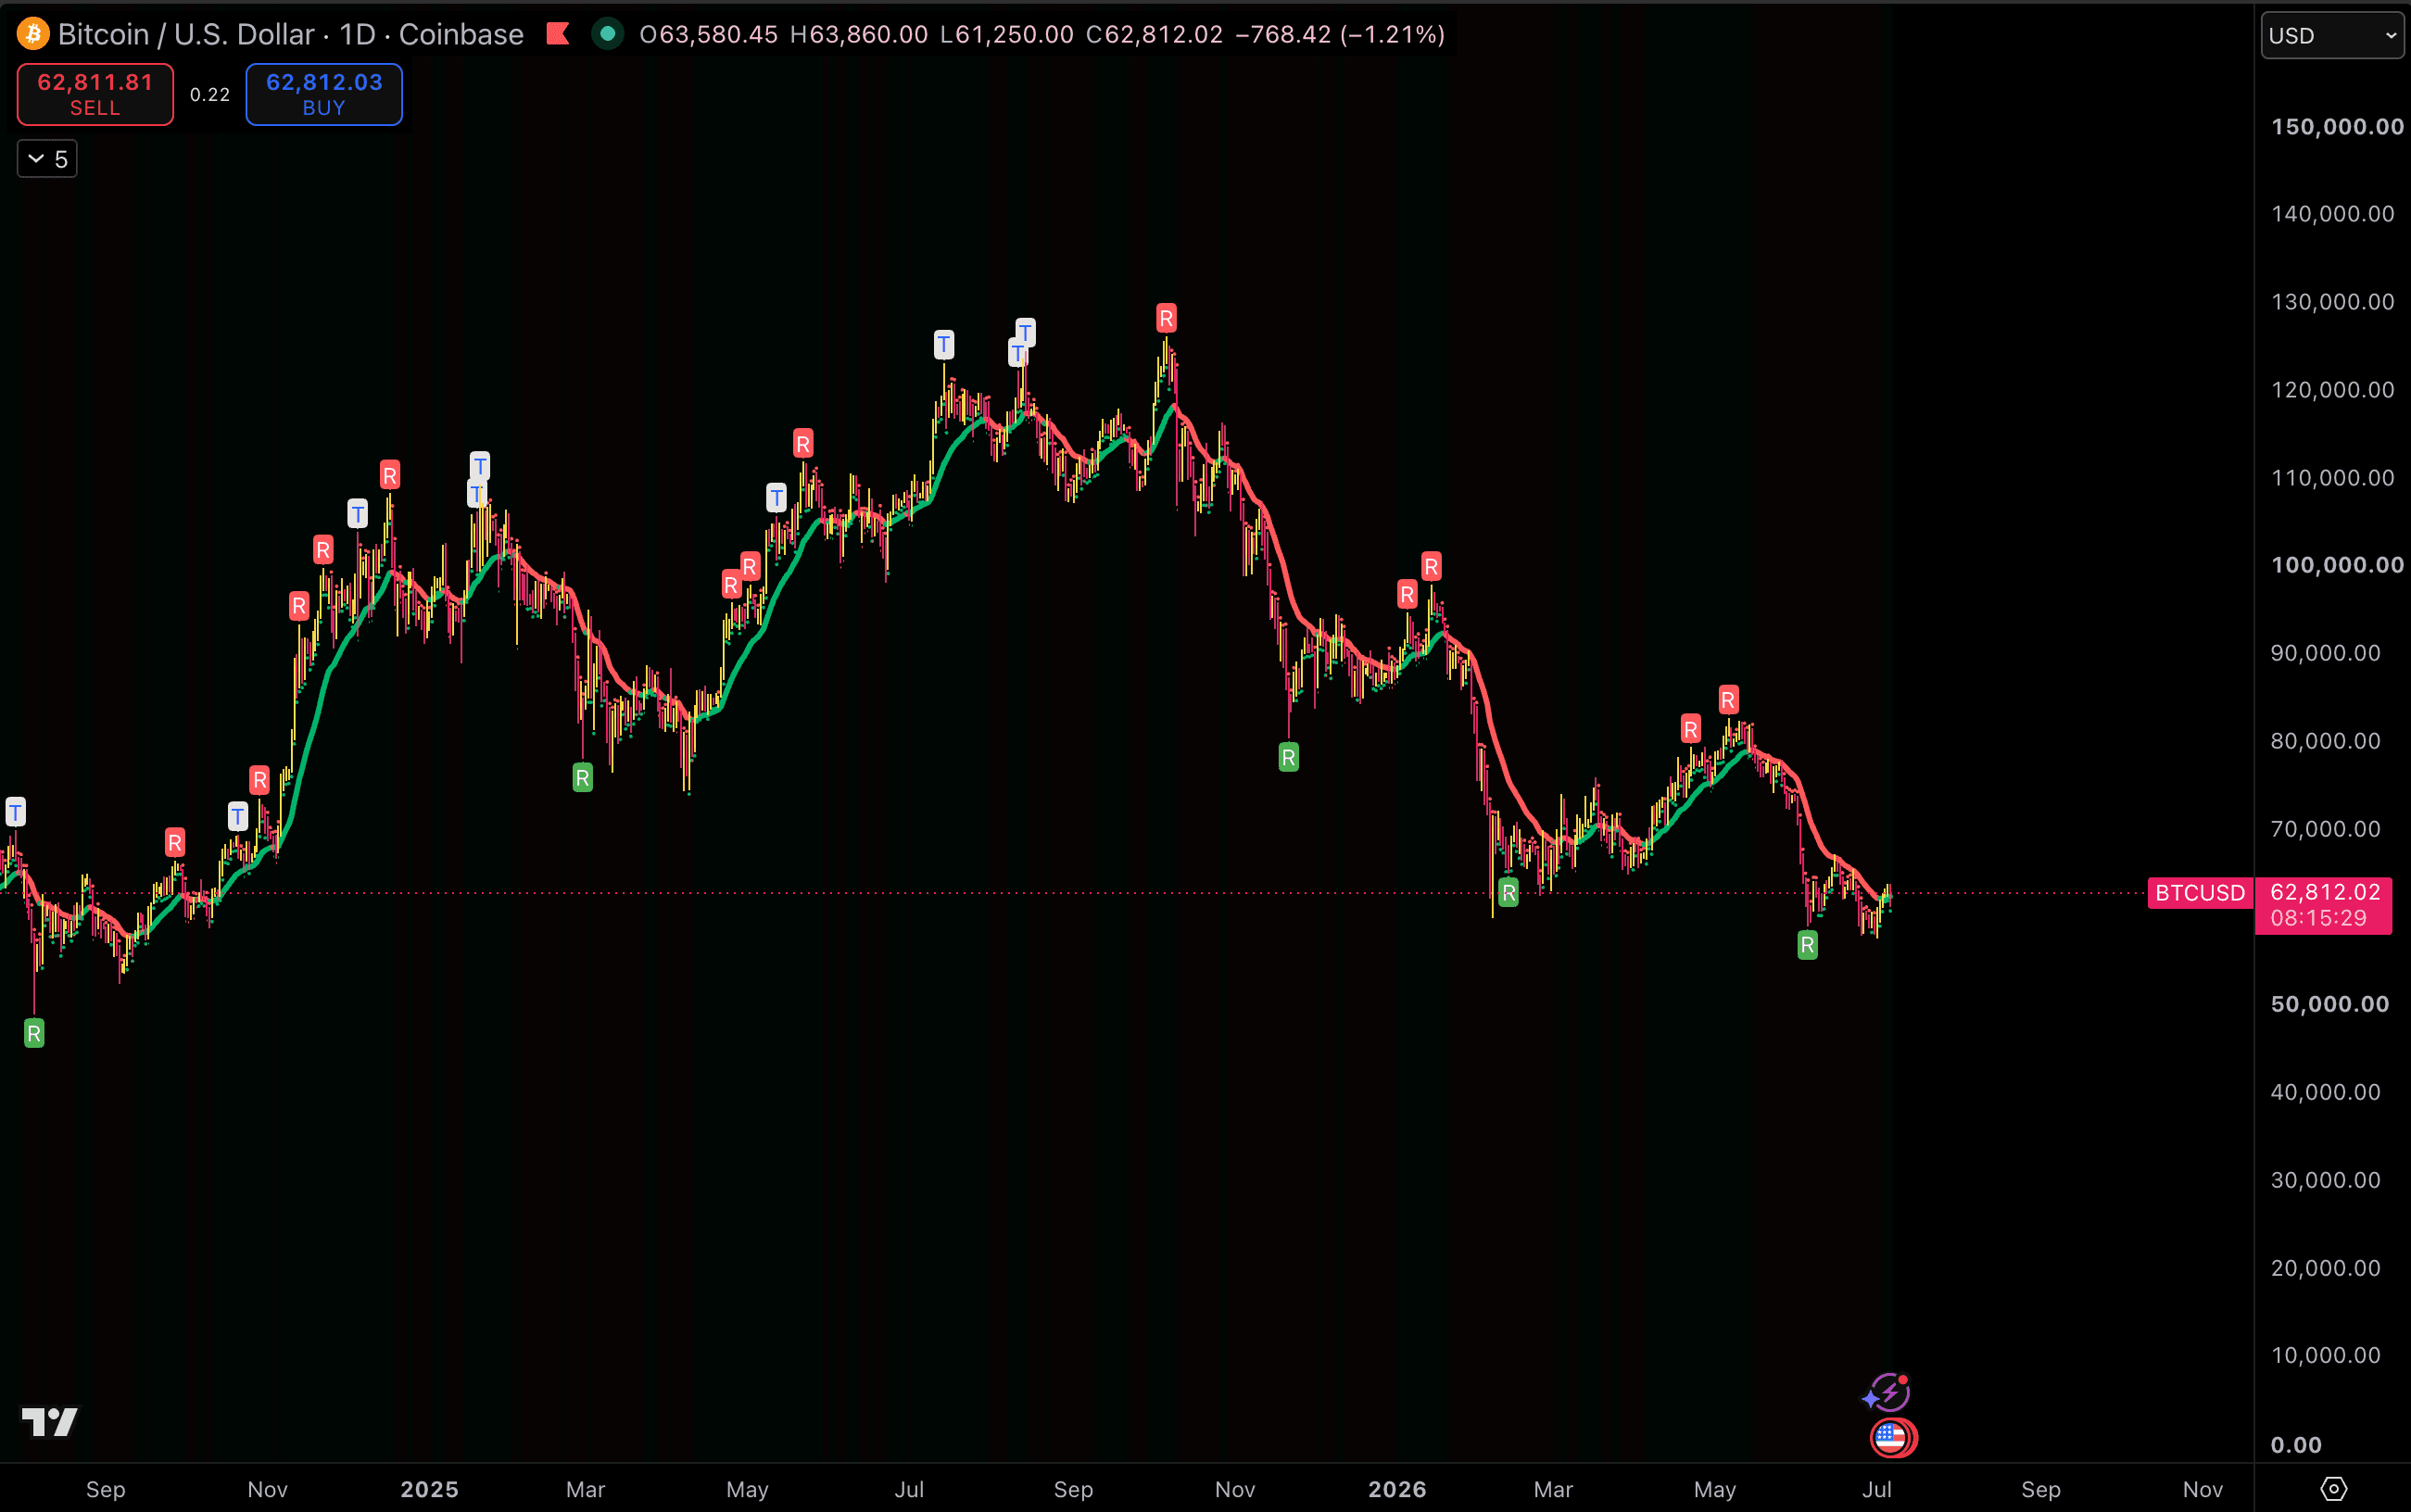The image size is (2411, 1512).
Task: Expand the collapsed indicators legend showing 5
Action: tap(47, 159)
